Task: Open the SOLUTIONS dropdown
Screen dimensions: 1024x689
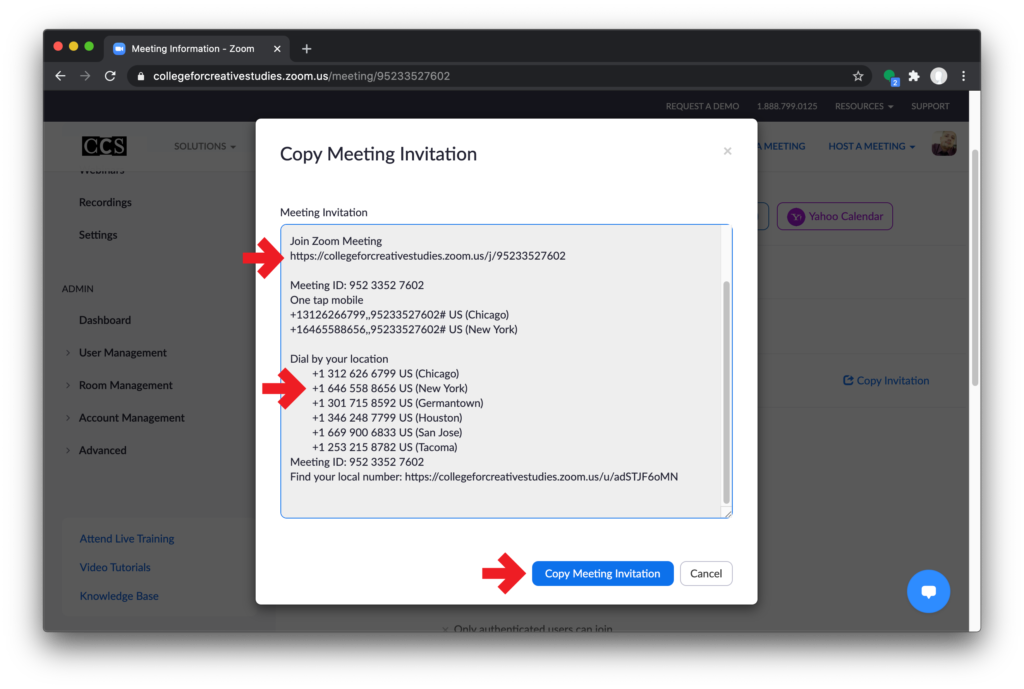Action: 204,146
